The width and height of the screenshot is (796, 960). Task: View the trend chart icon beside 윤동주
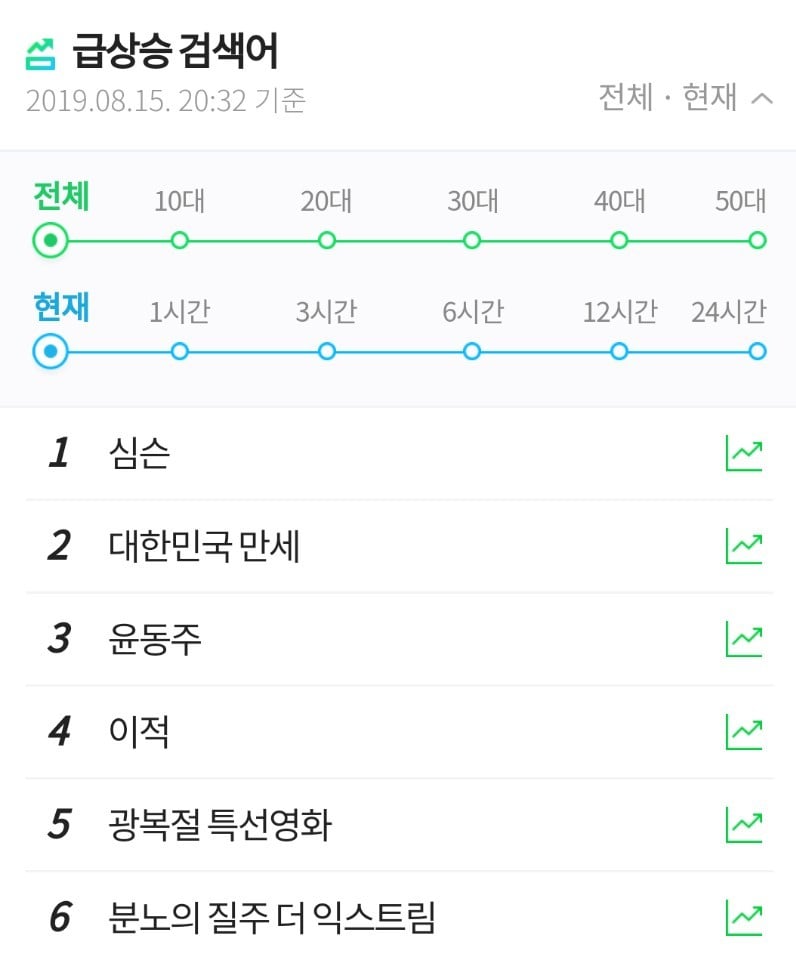coord(744,639)
